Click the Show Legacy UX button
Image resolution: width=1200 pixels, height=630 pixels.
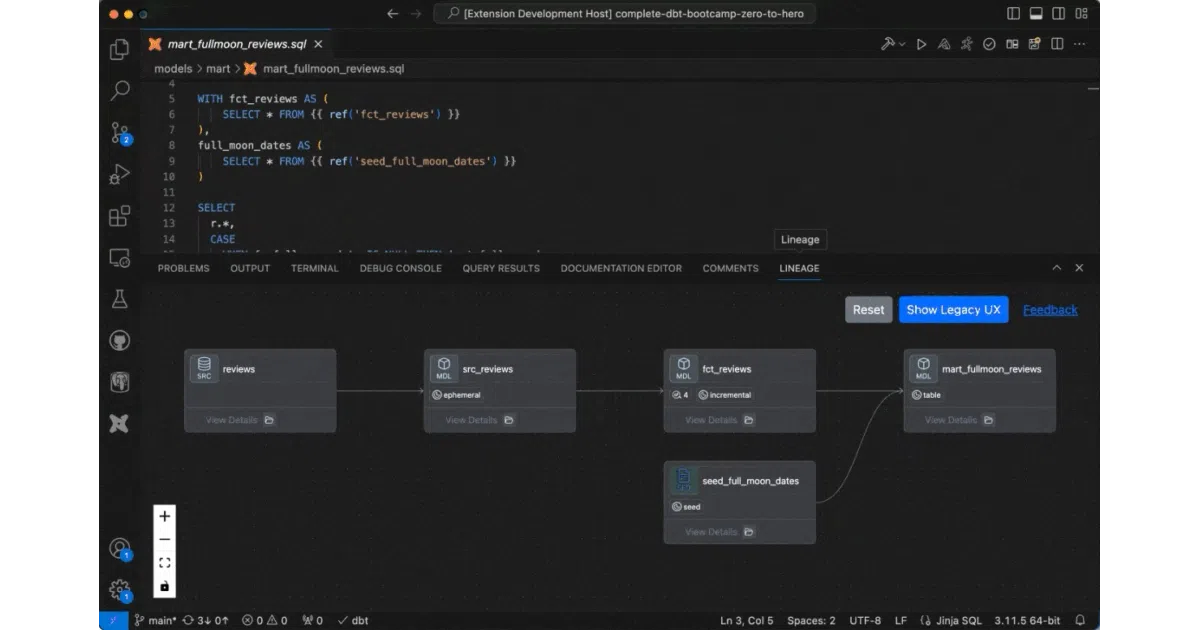coord(953,310)
